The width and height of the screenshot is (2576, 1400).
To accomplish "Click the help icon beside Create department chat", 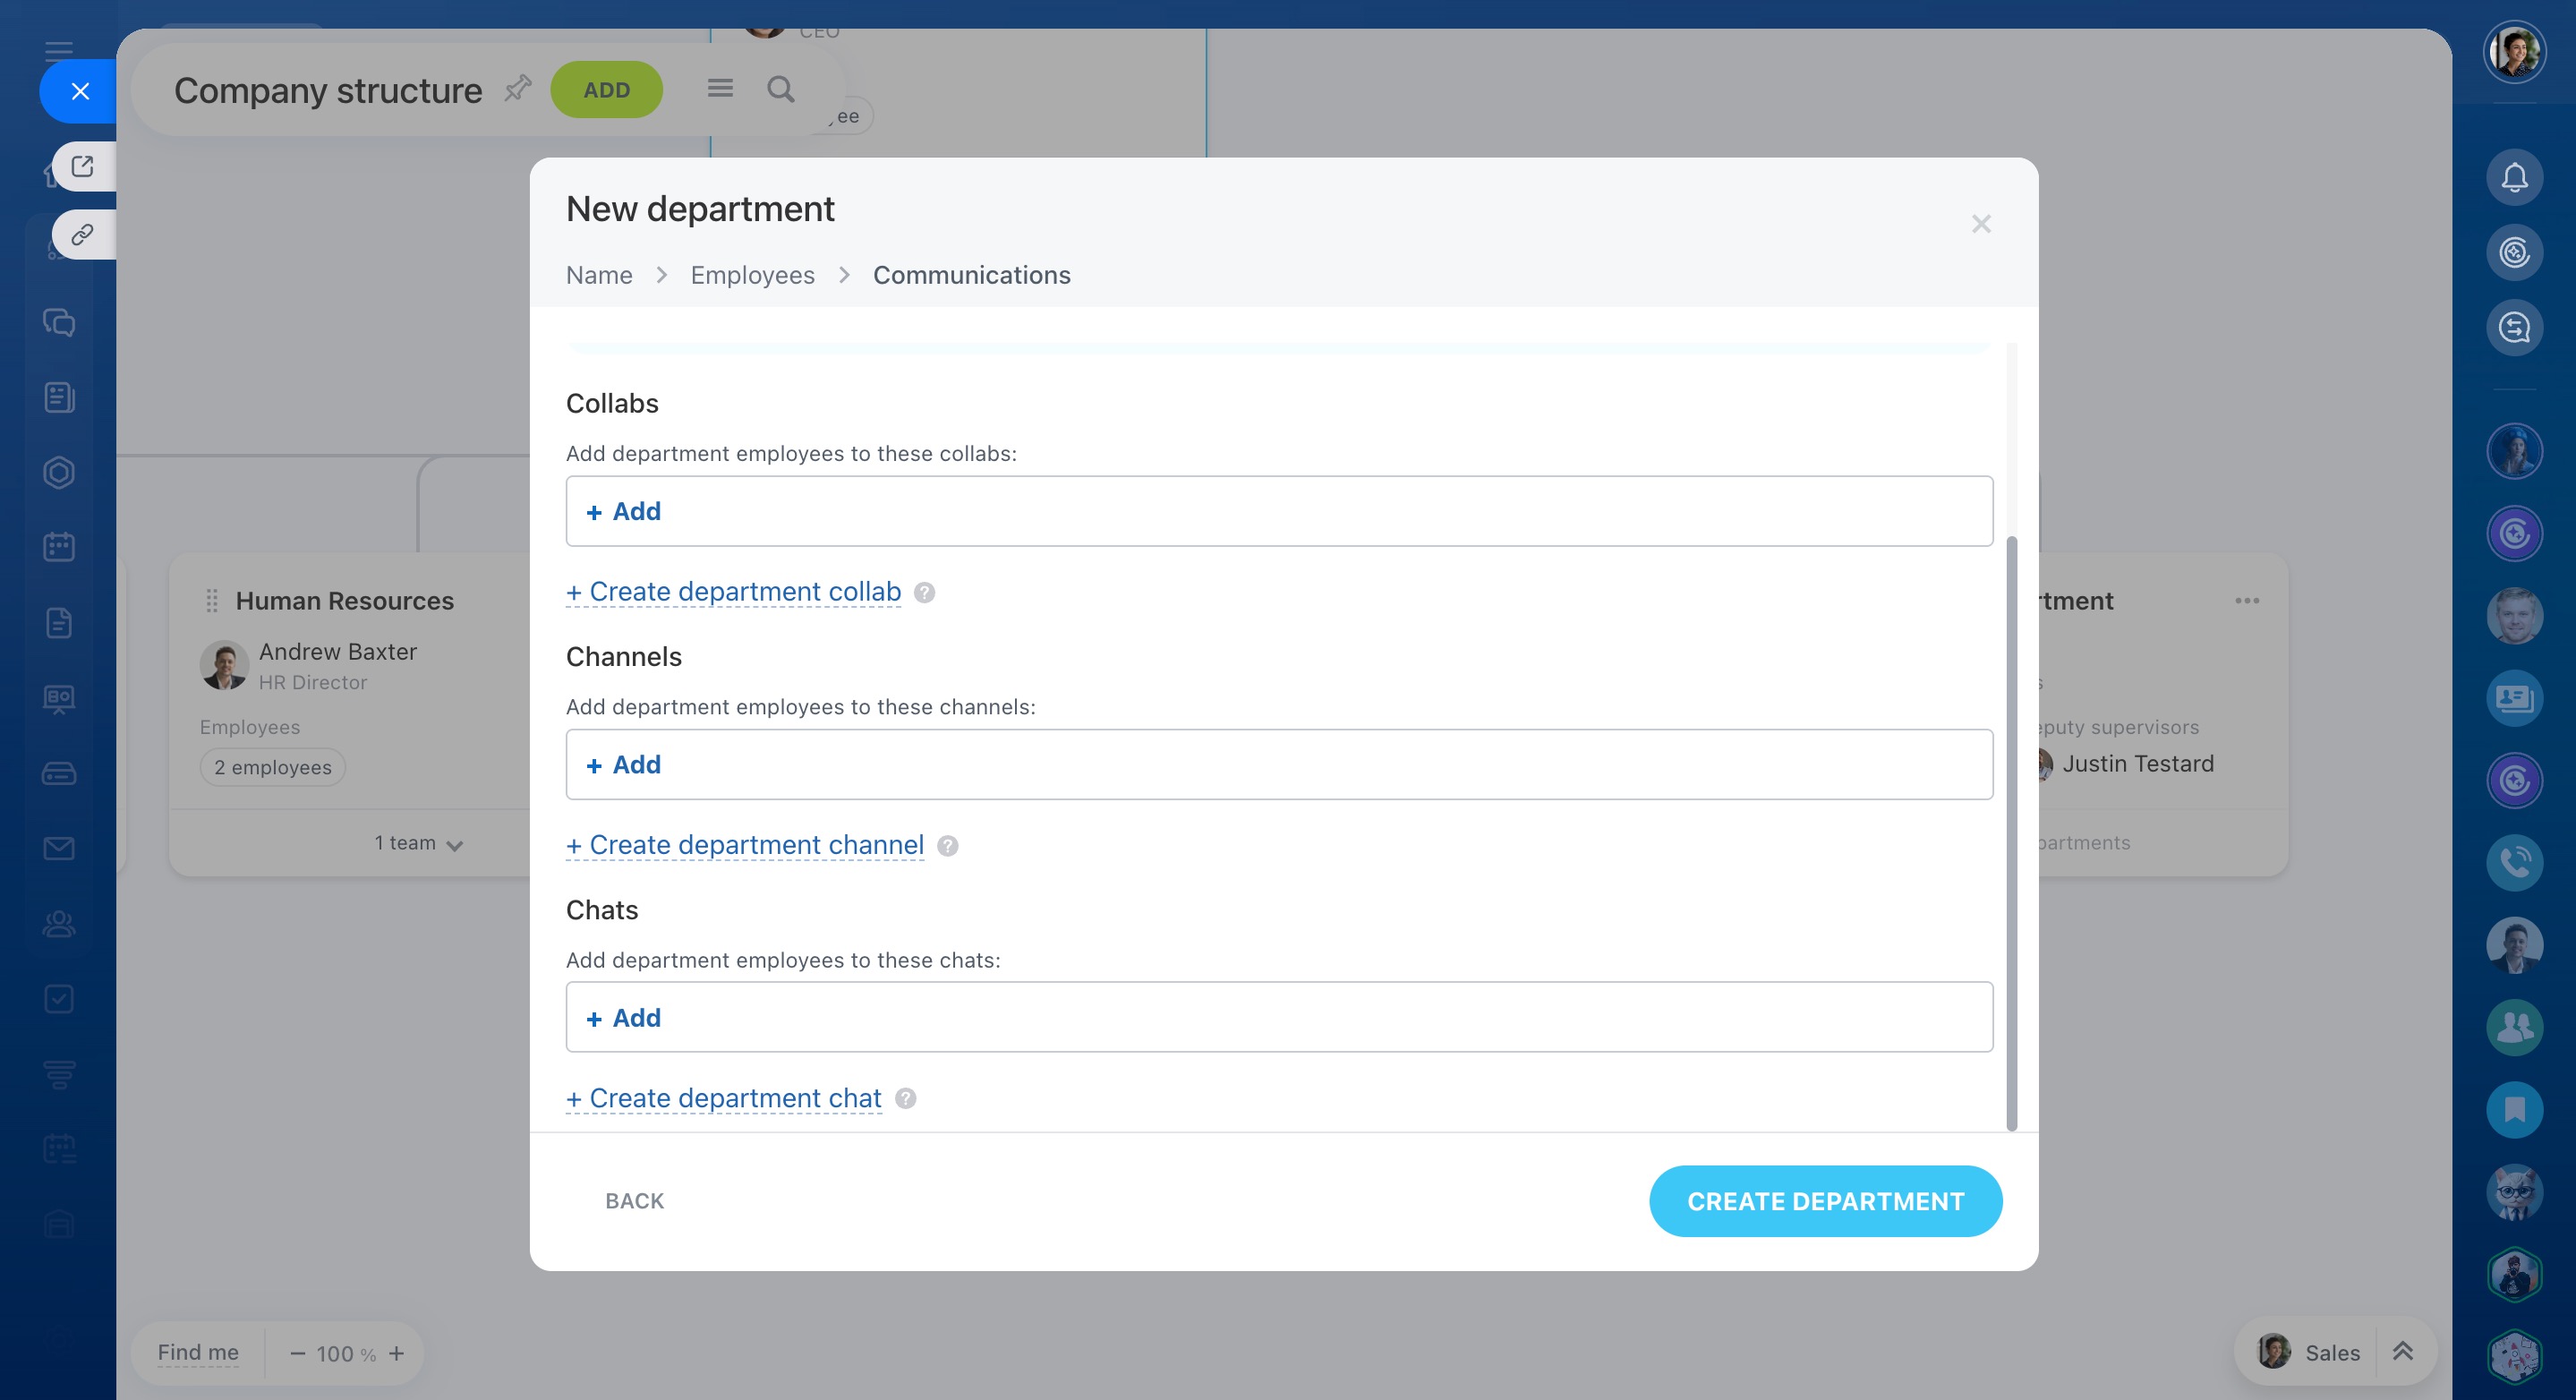I will [x=905, y=1099].
